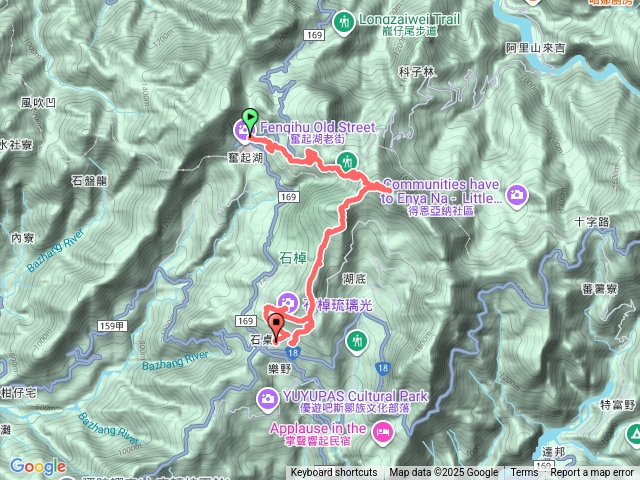Screen dimensions: 640x480
Task: Open the Keyboard shortcuts link
Action: click(x=333, y=473)
